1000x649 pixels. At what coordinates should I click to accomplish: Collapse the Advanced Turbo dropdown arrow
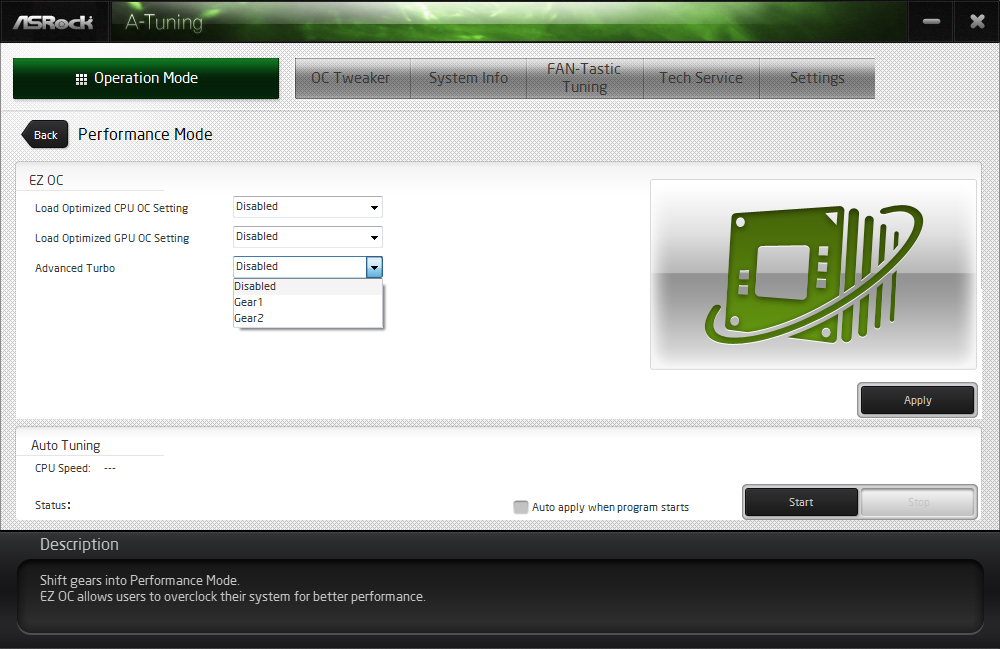pos(374,267)
